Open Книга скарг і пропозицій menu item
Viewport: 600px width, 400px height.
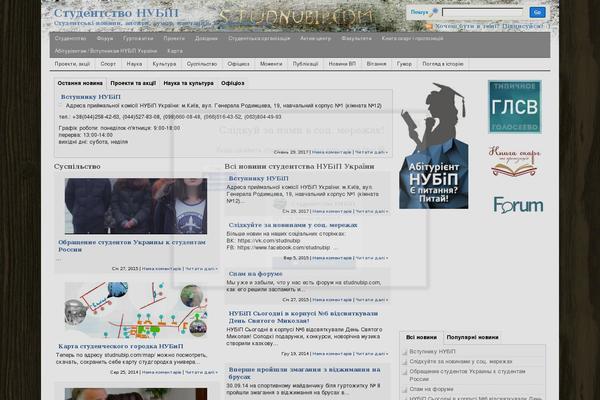click(x=412, y=38)
